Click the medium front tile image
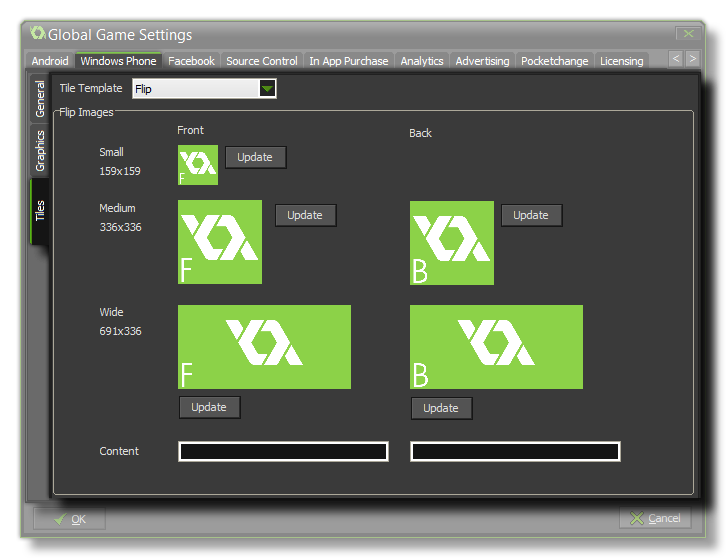Screen dimensions: 726x558 click(x=220, y=242)
